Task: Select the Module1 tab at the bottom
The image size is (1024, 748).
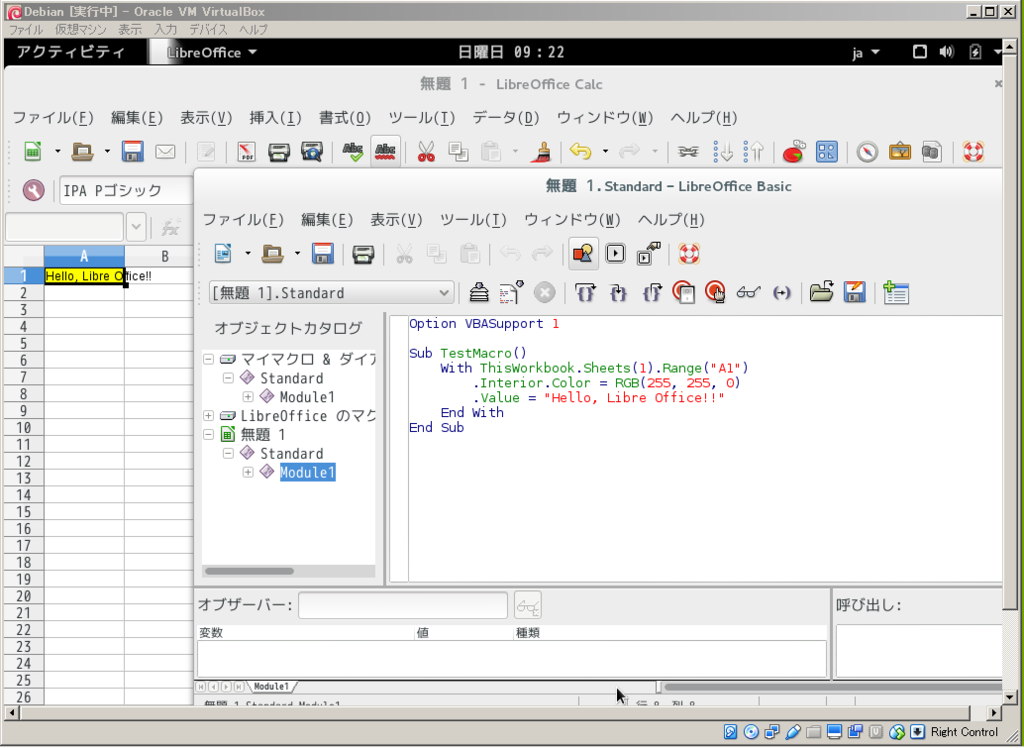Action: click(272, 687)
